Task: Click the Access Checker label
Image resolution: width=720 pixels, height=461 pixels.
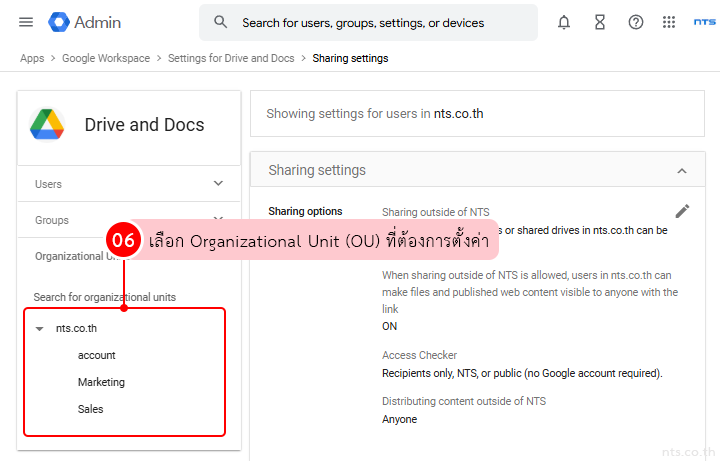Action: coord(419,355)
